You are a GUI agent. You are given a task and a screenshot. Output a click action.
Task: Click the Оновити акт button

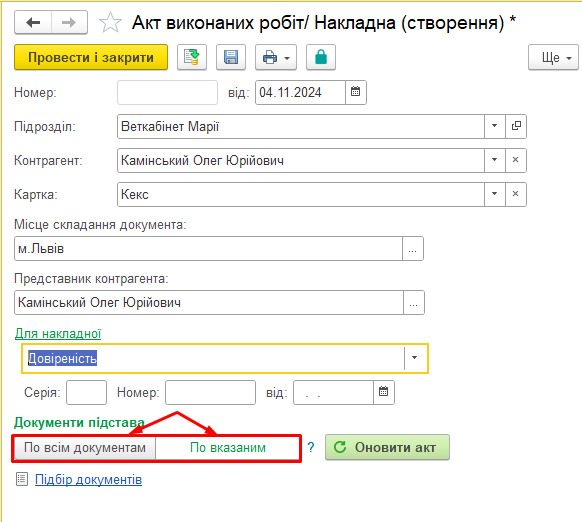click(388, 447)
